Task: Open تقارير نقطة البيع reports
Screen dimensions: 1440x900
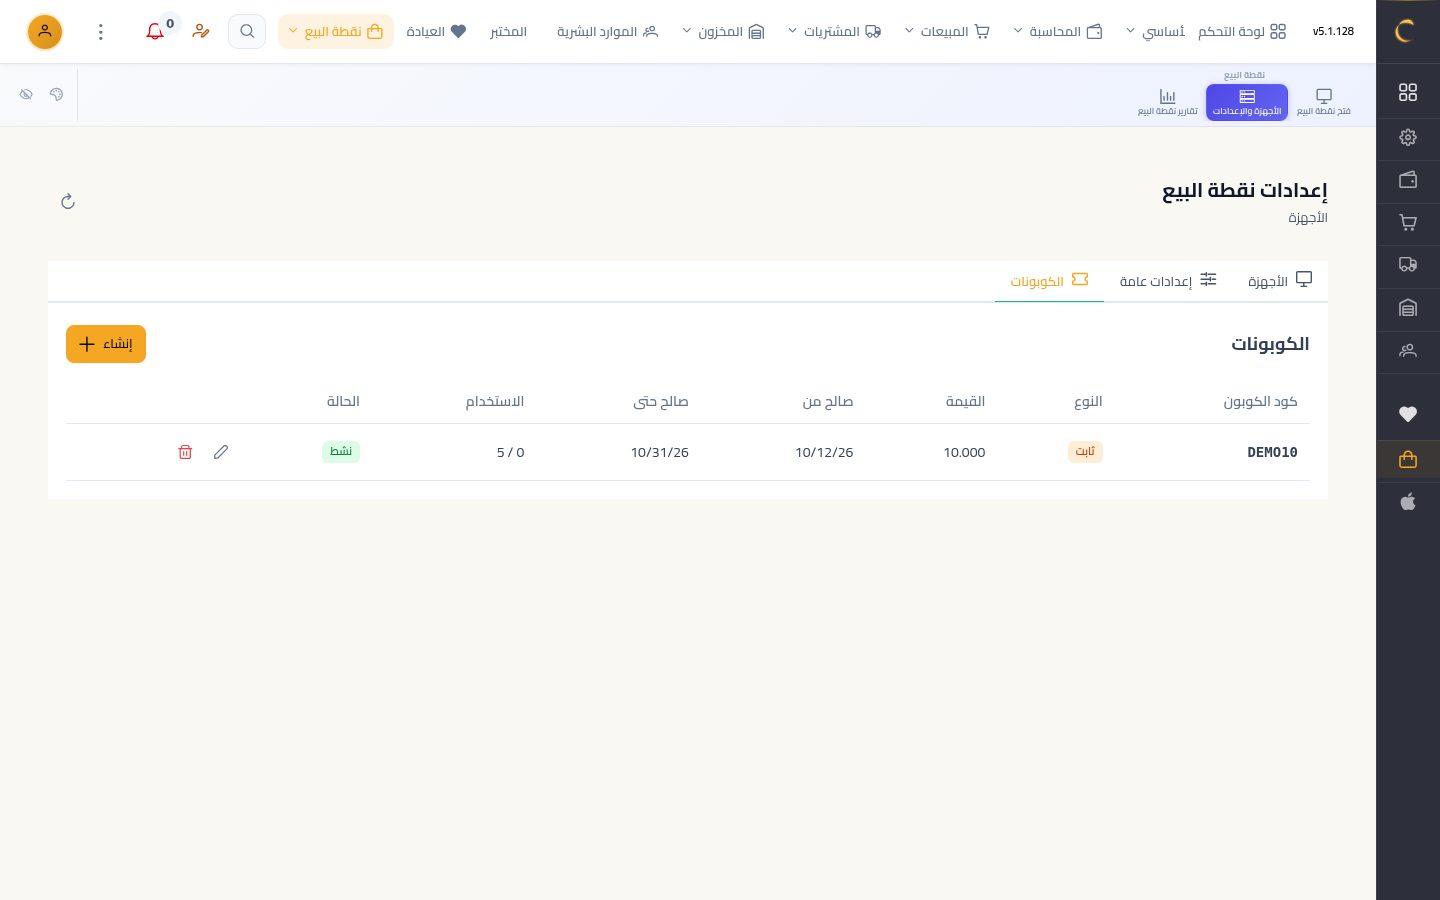Action: (x=1167, y=102)
